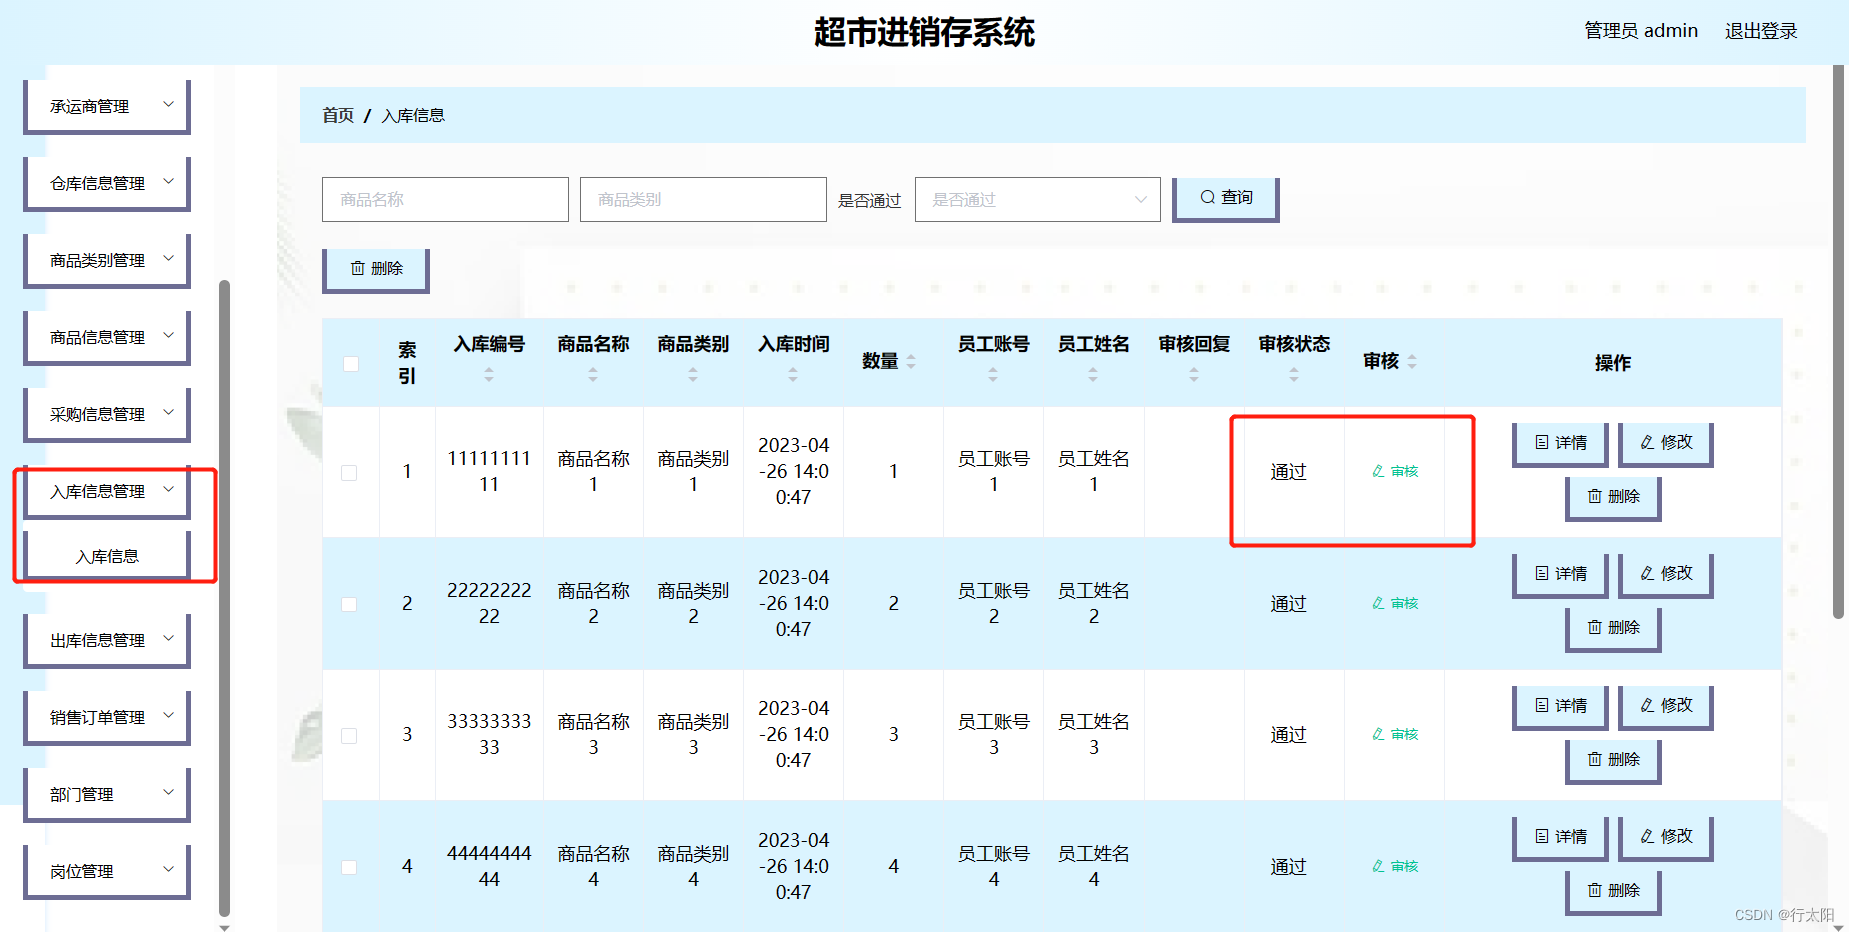
Task: Click 删除 for row 2
Action: click(1613, 629)
